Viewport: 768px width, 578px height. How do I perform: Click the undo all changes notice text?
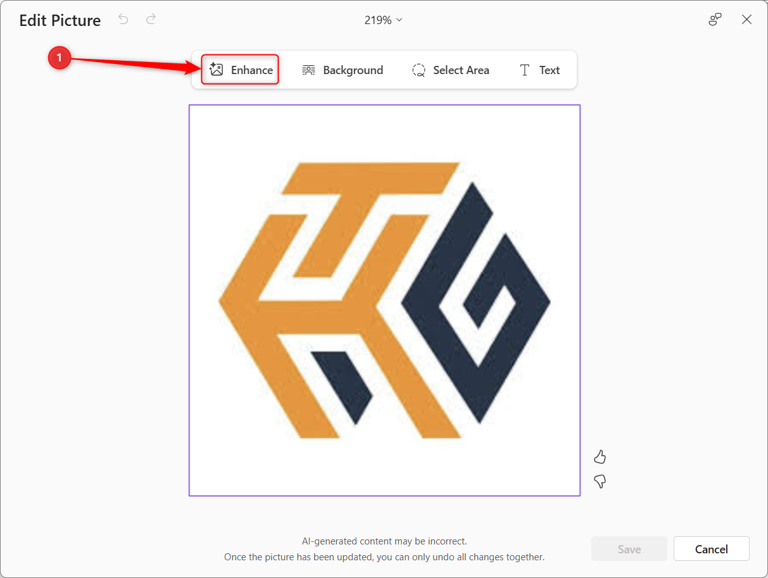pyautogui.click(x=384, y=557)
